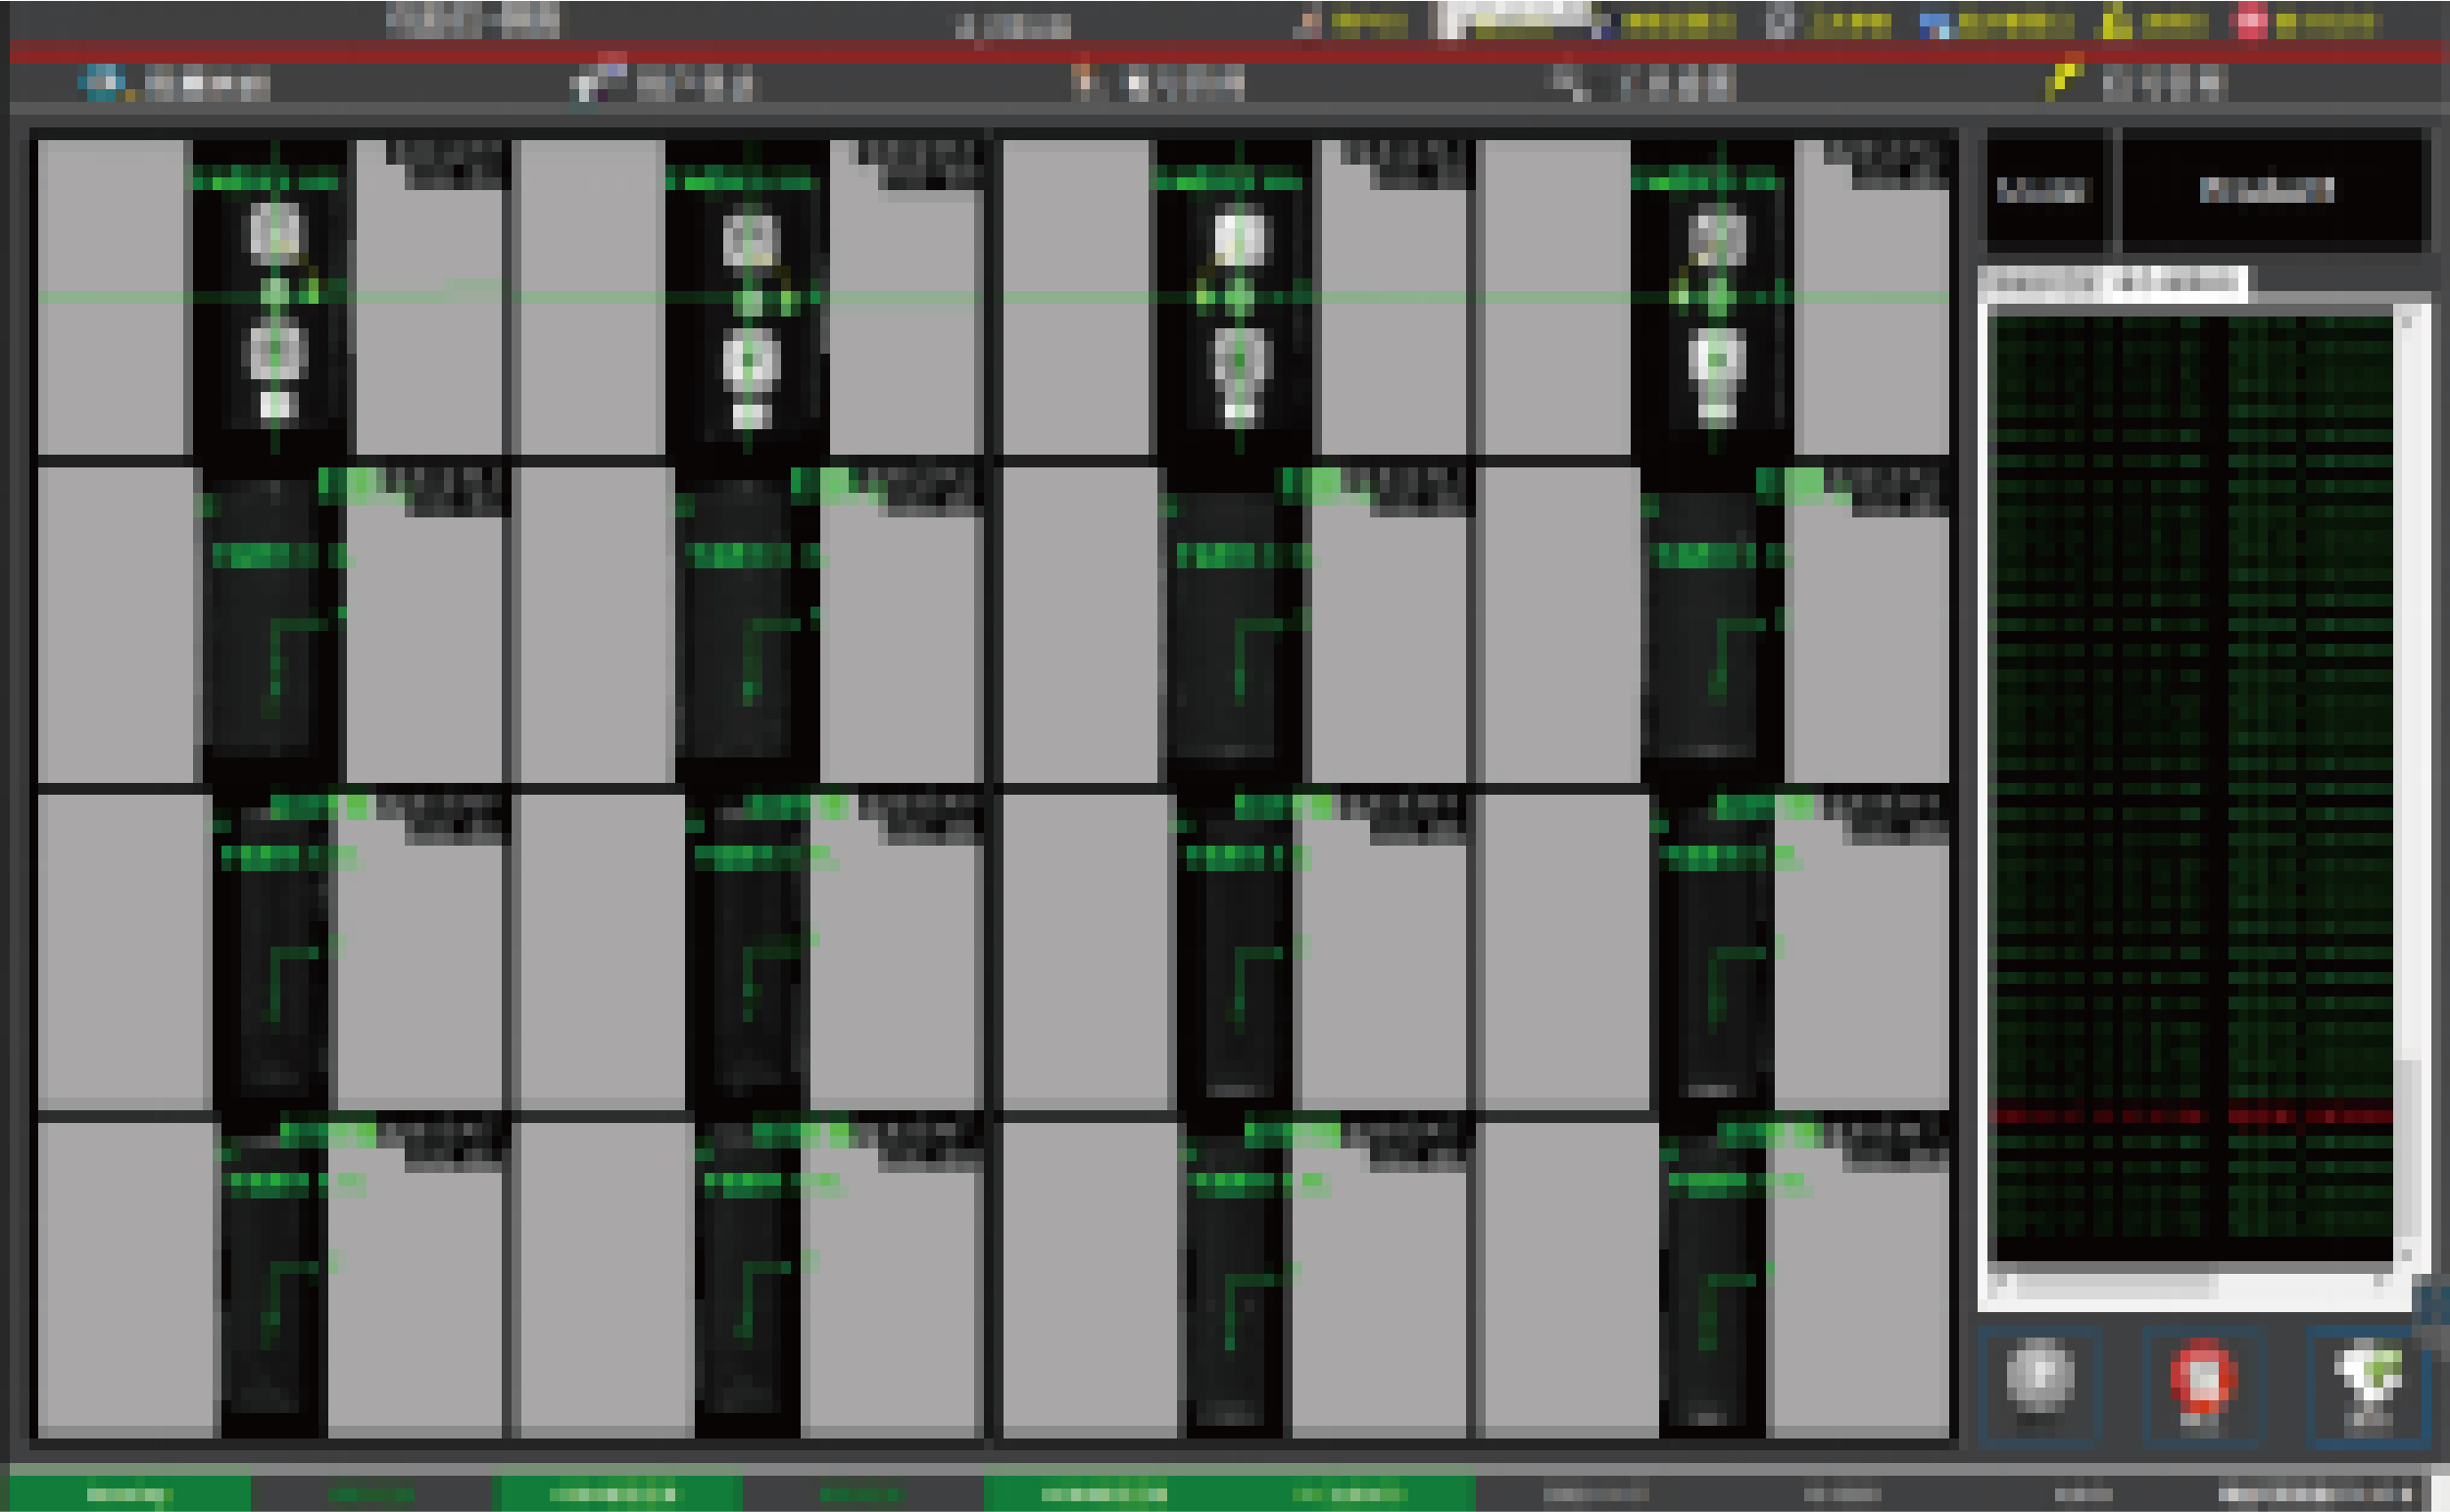This screenshot has height=1512, width=2450.
Task: Open the yellow pencil icon menu item
Action: point(2062,80)
